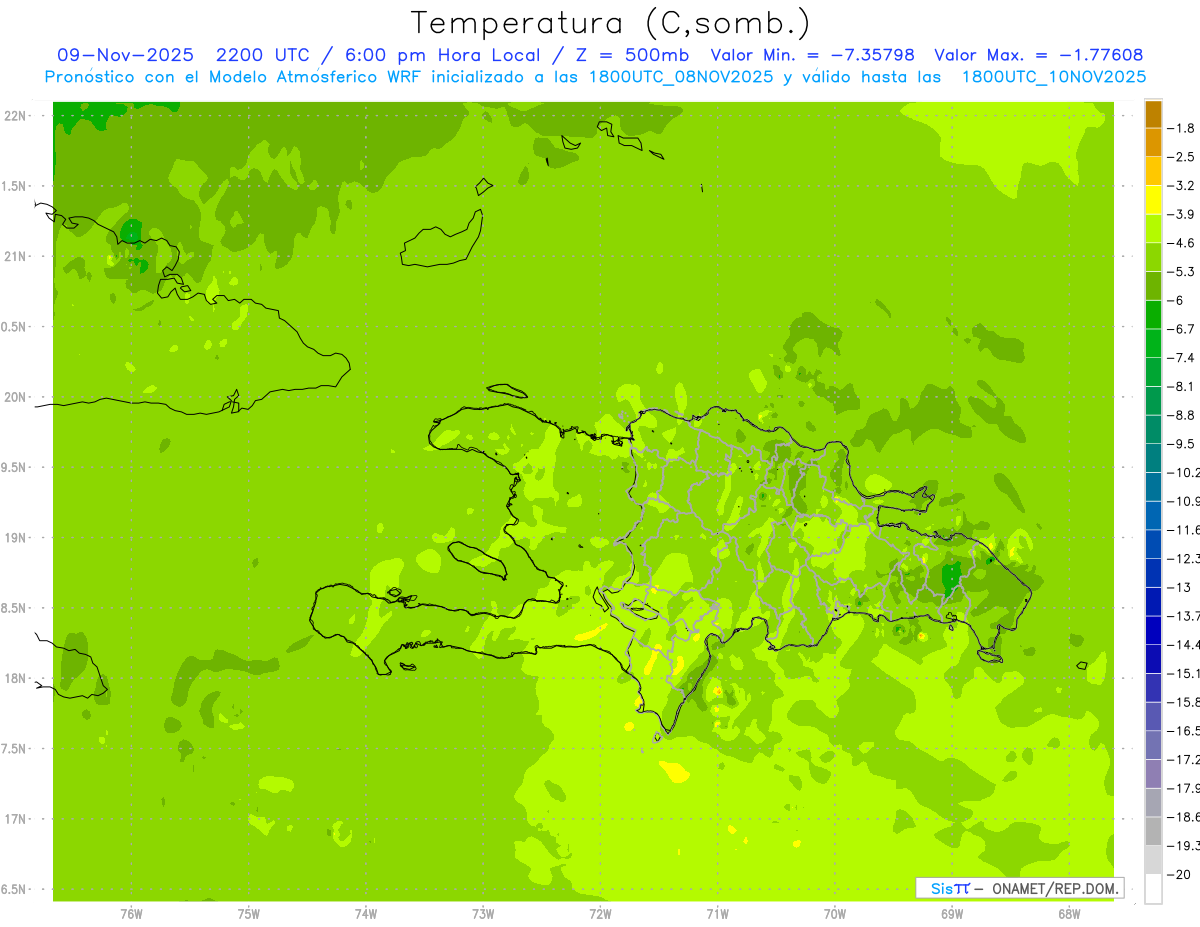Click the "71W" longitude label
The image size is (1200, 927).
(717, 913)
